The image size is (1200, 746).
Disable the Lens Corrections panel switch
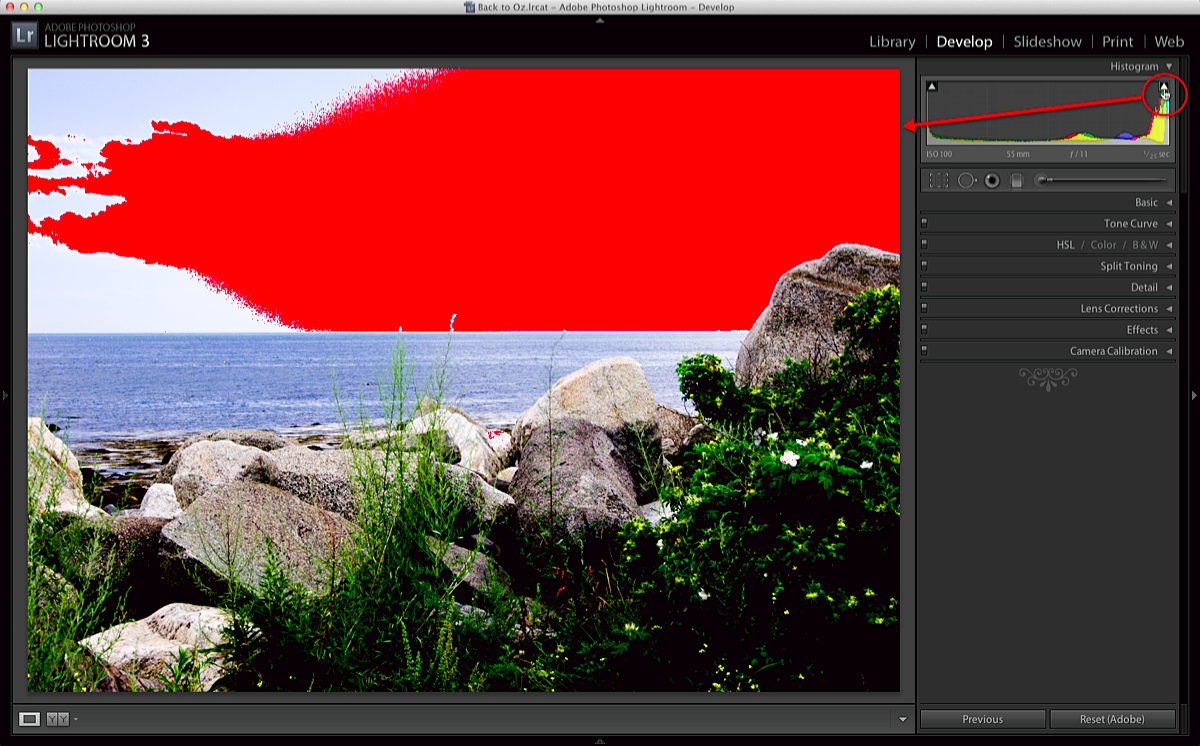924,309
